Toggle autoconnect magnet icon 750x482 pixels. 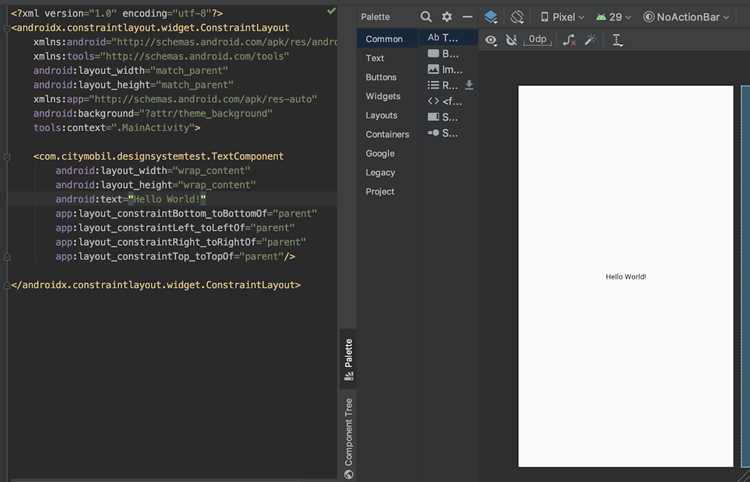pyautogui.click(x=511, y=41)
